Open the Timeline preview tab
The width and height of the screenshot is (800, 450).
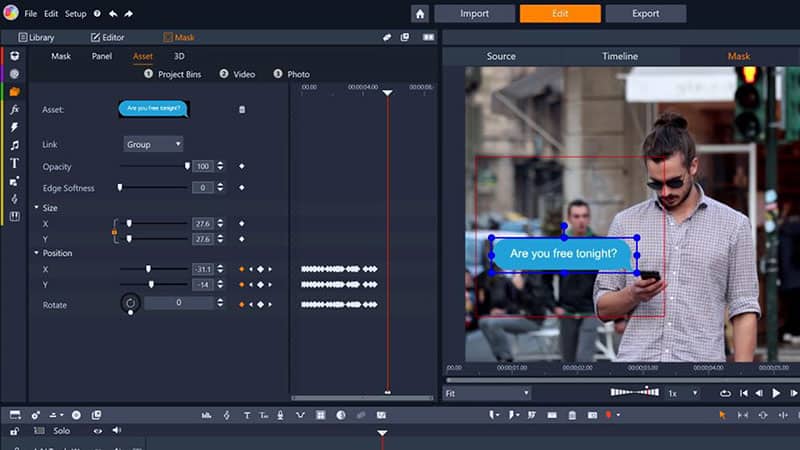[620, 56]
